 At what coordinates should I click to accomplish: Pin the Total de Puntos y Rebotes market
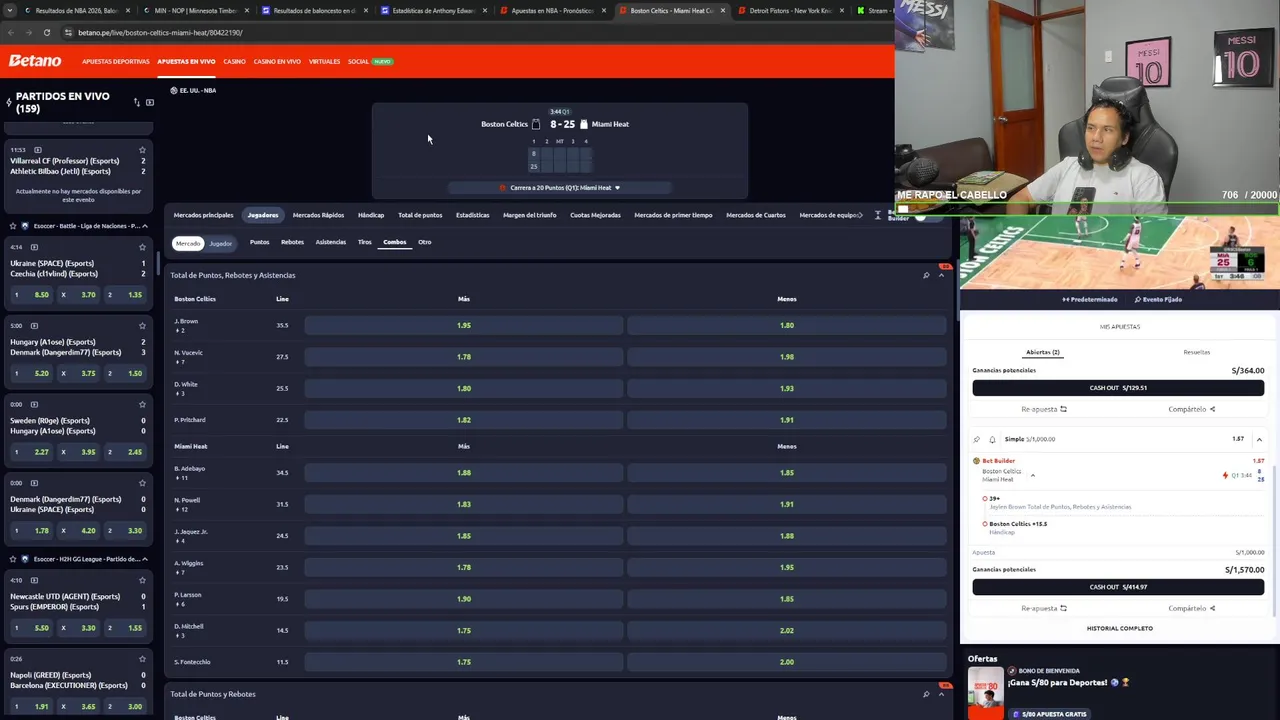pos(926,694)
